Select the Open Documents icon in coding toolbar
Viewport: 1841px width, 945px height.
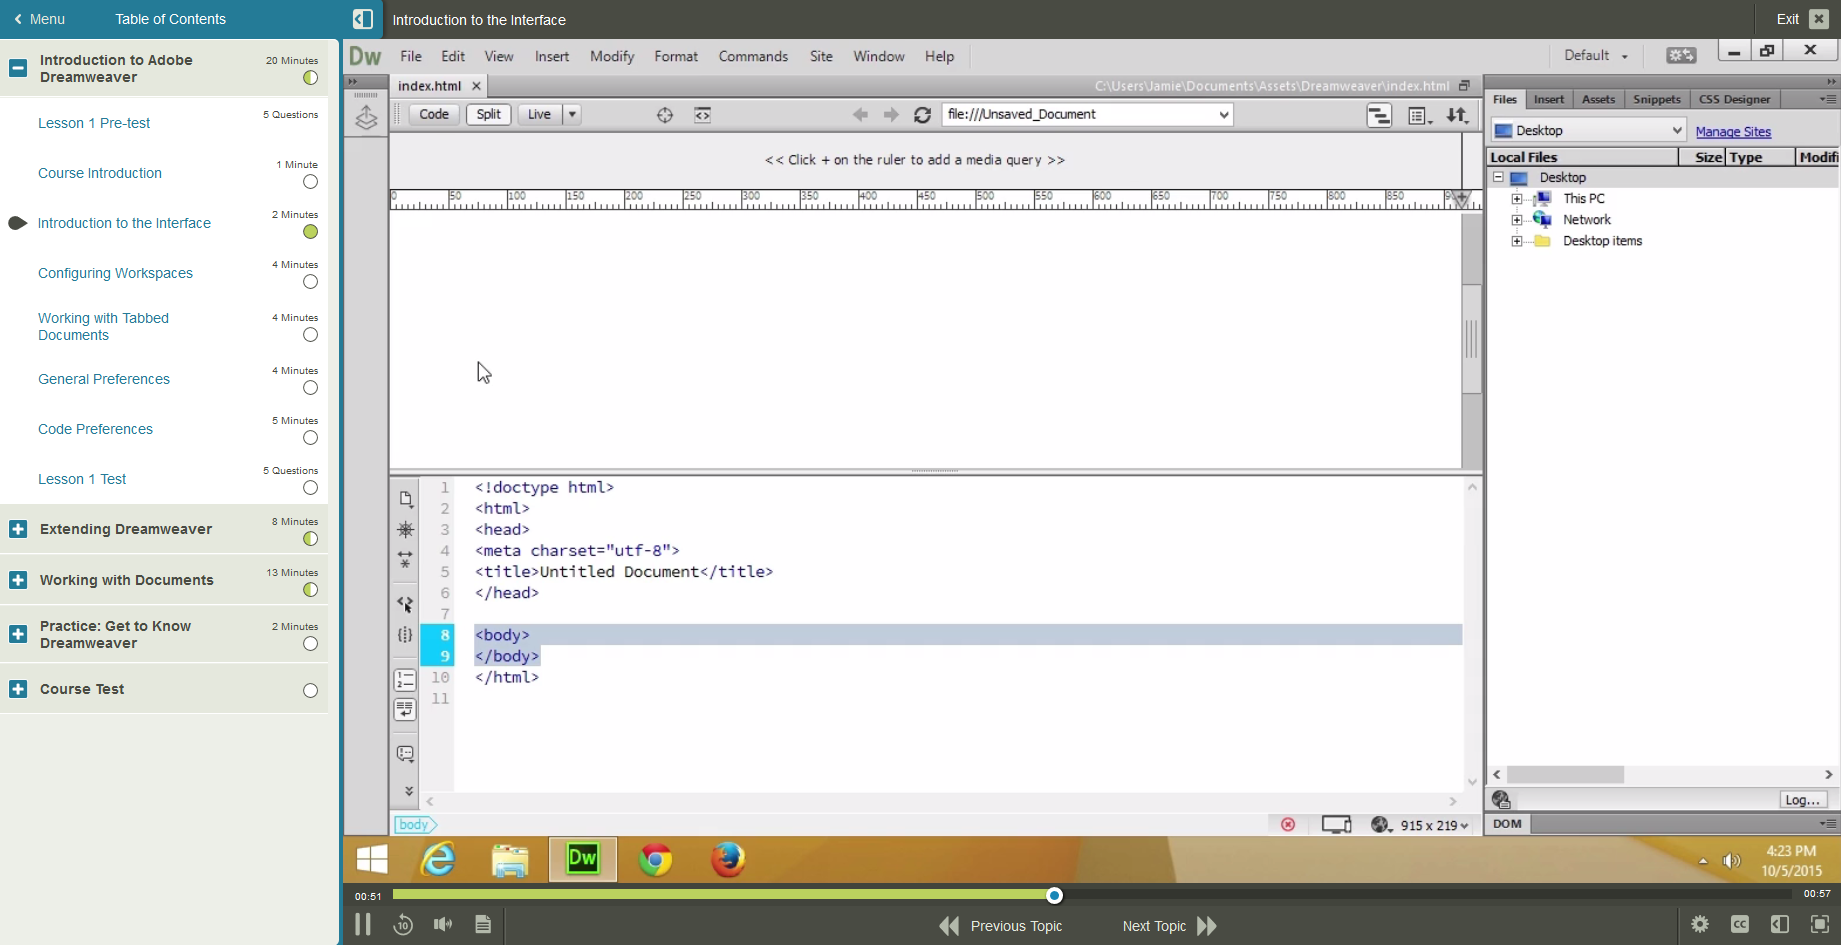[x=405, y=498]
